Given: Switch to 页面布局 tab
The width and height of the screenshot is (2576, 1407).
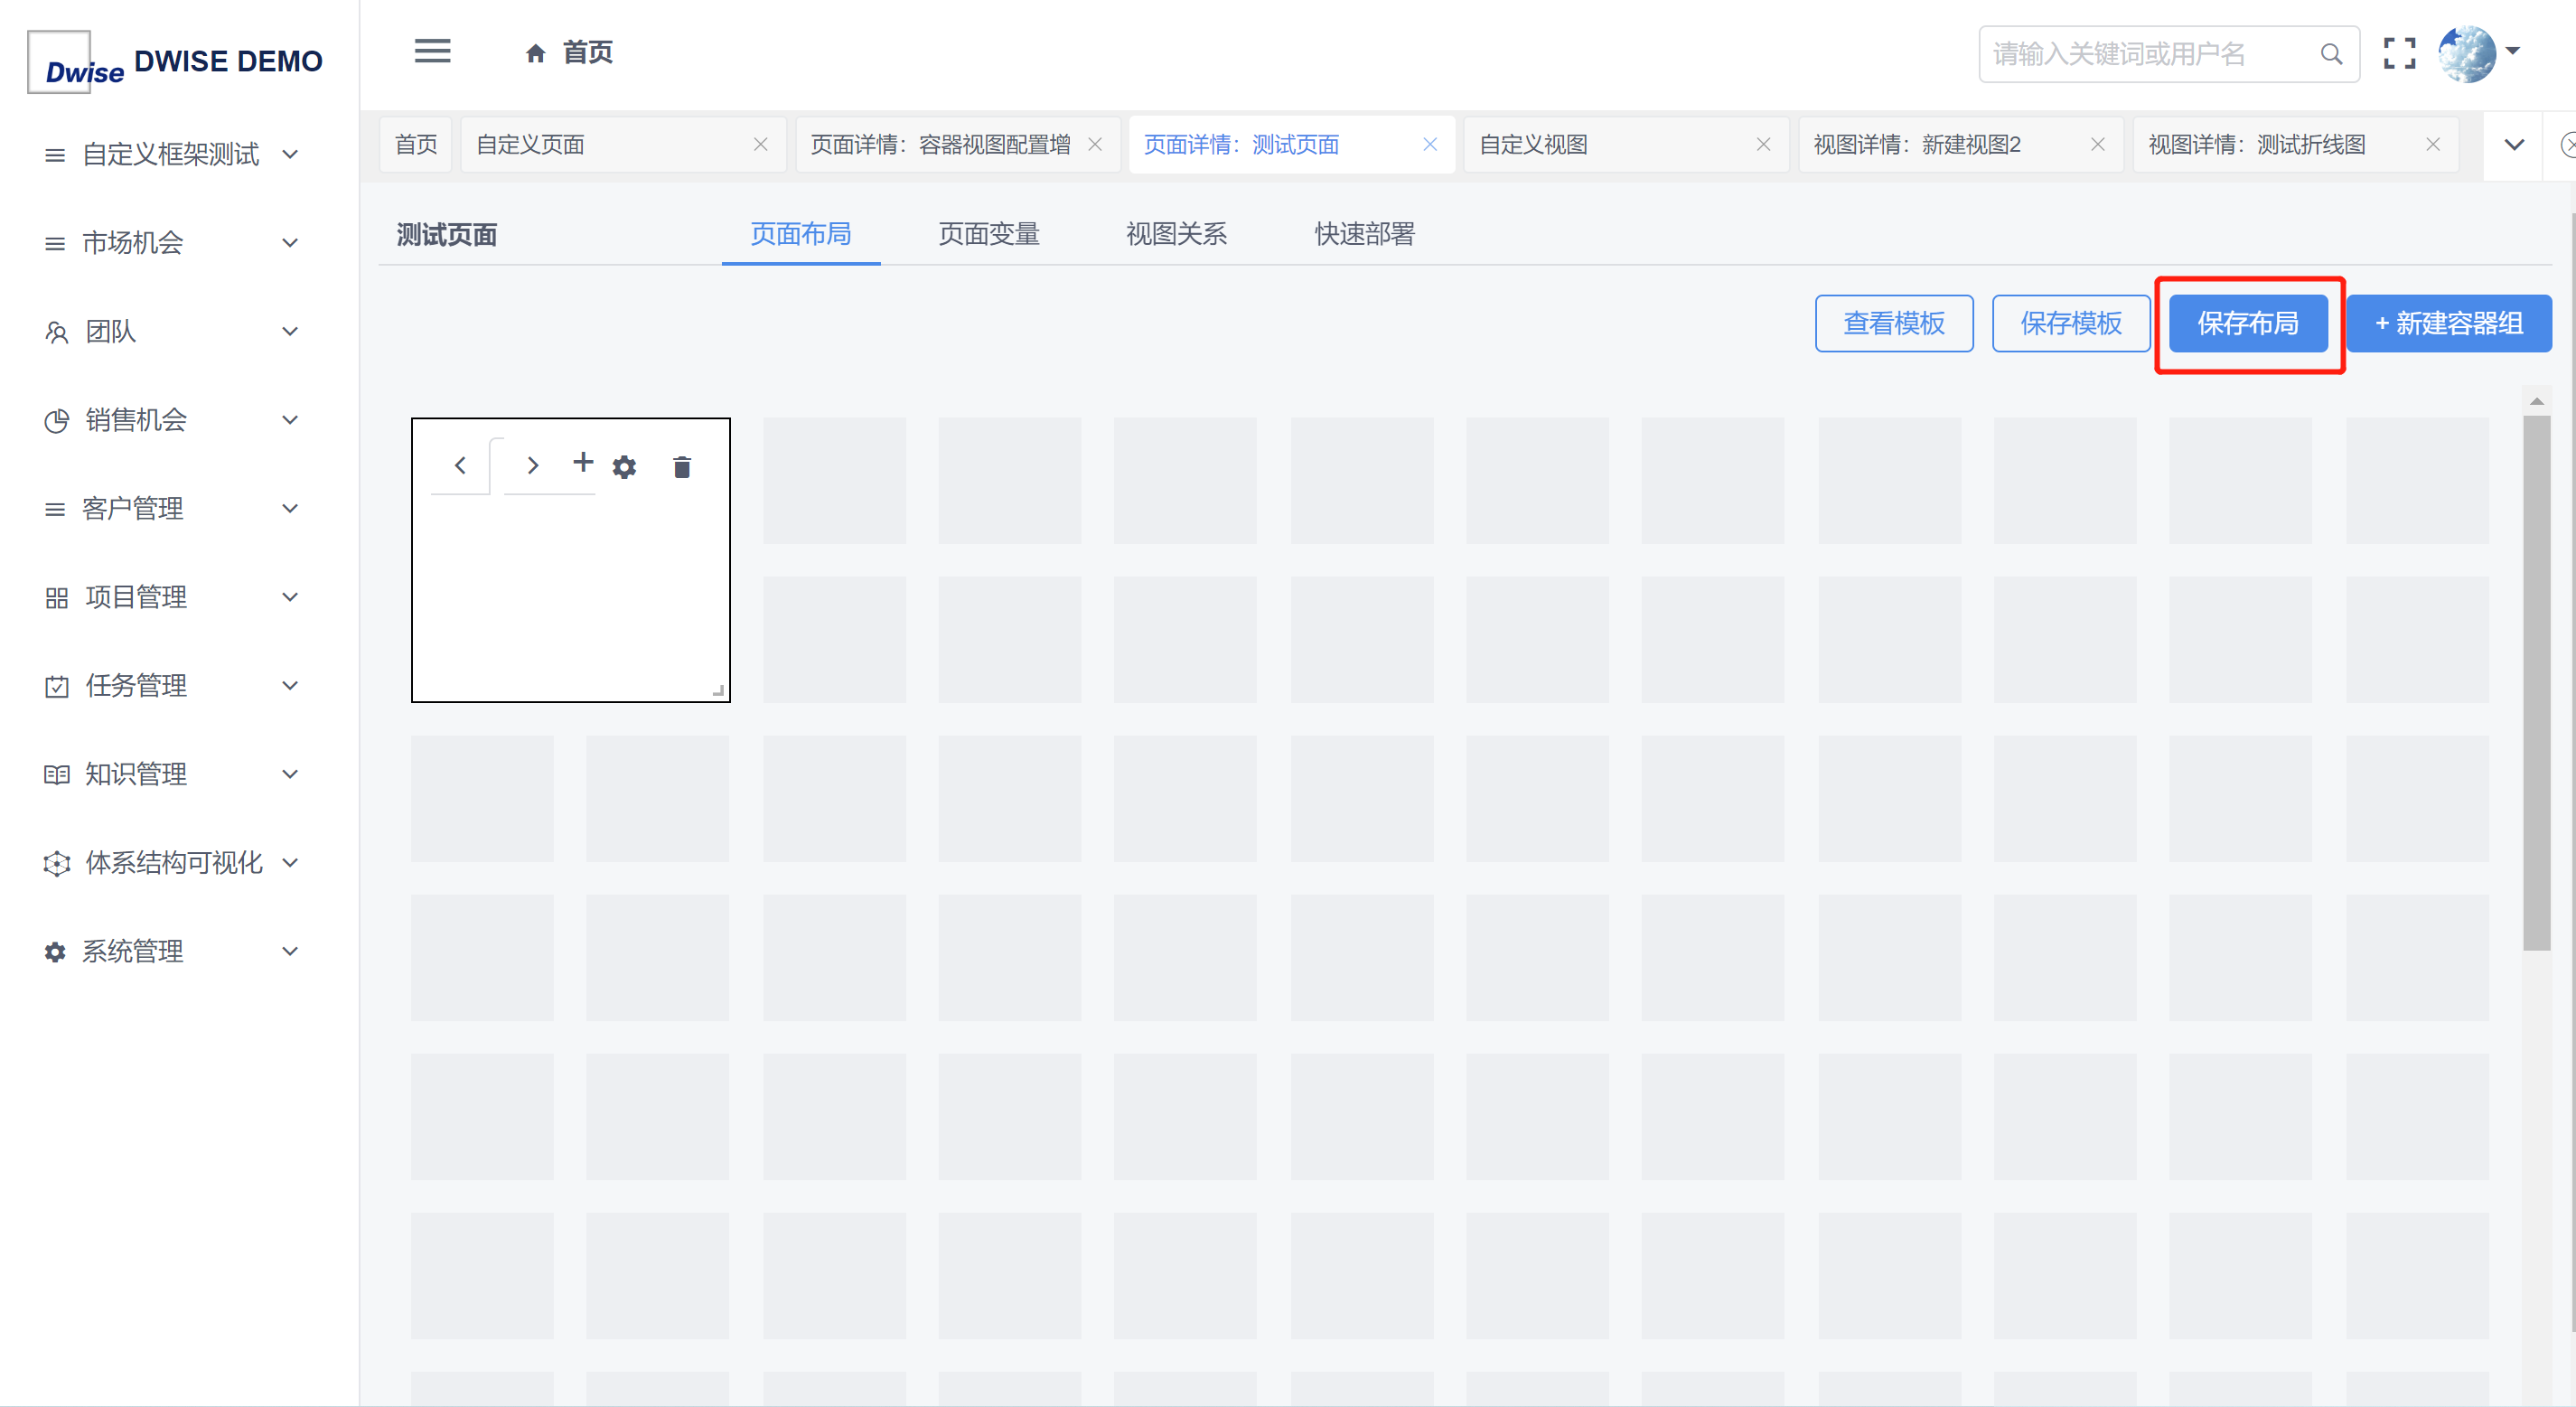Looking at the screenshot, I should (801, 234).
